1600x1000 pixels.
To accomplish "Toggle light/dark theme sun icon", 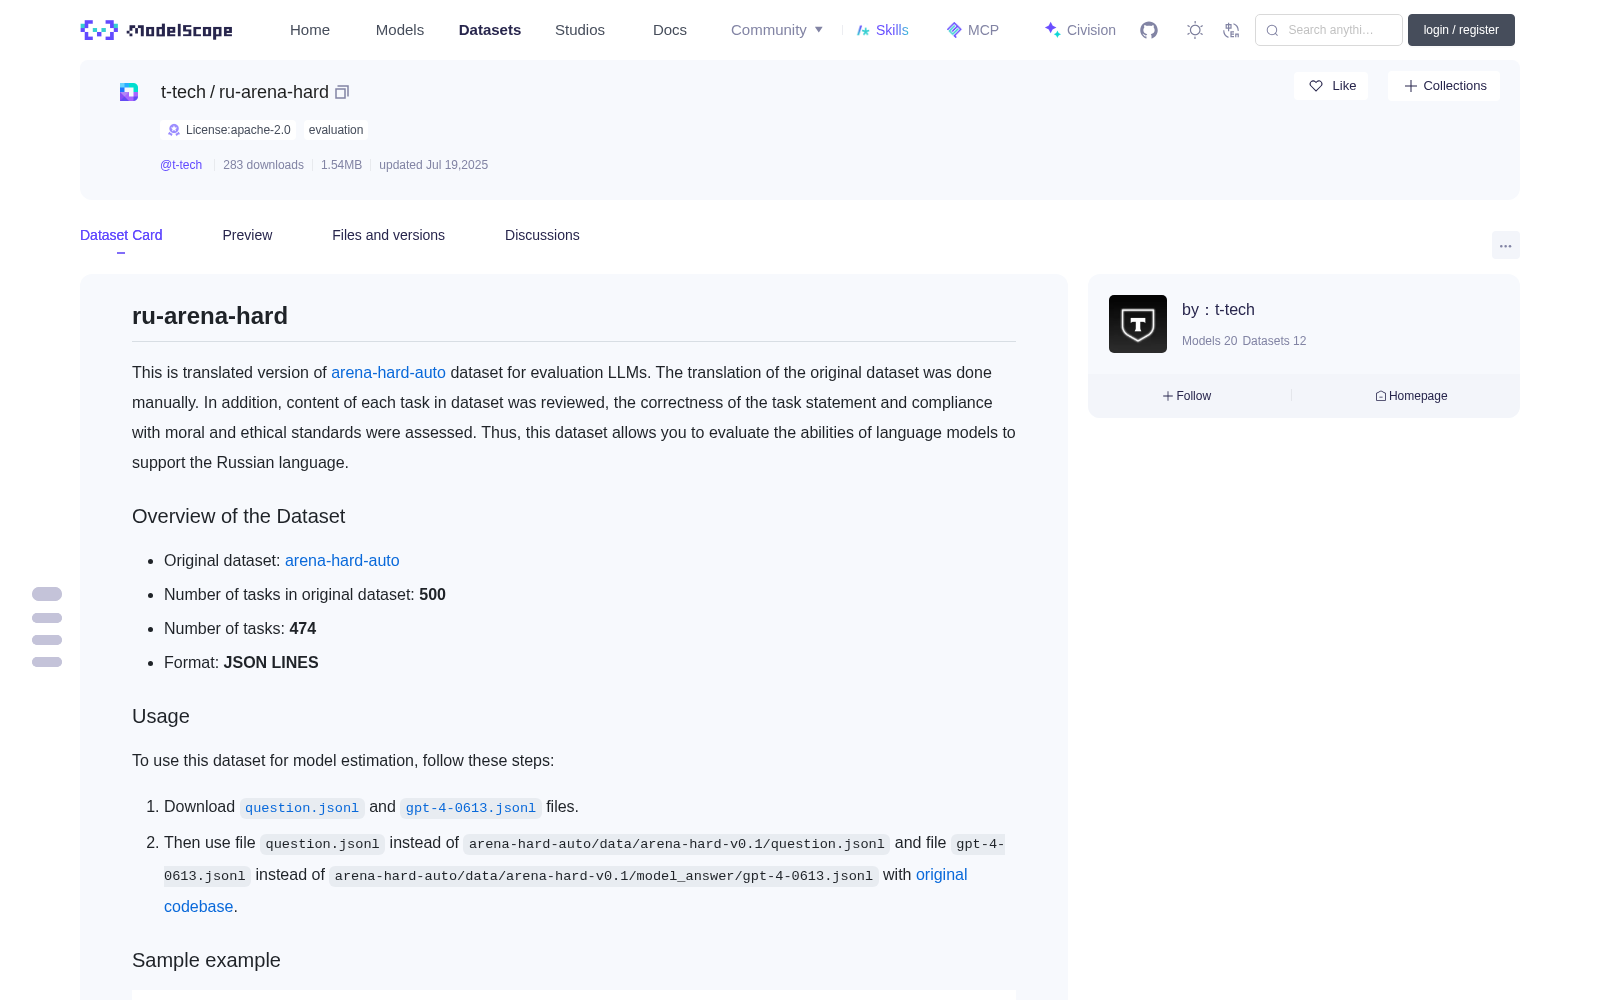I will pos(1195,30).
